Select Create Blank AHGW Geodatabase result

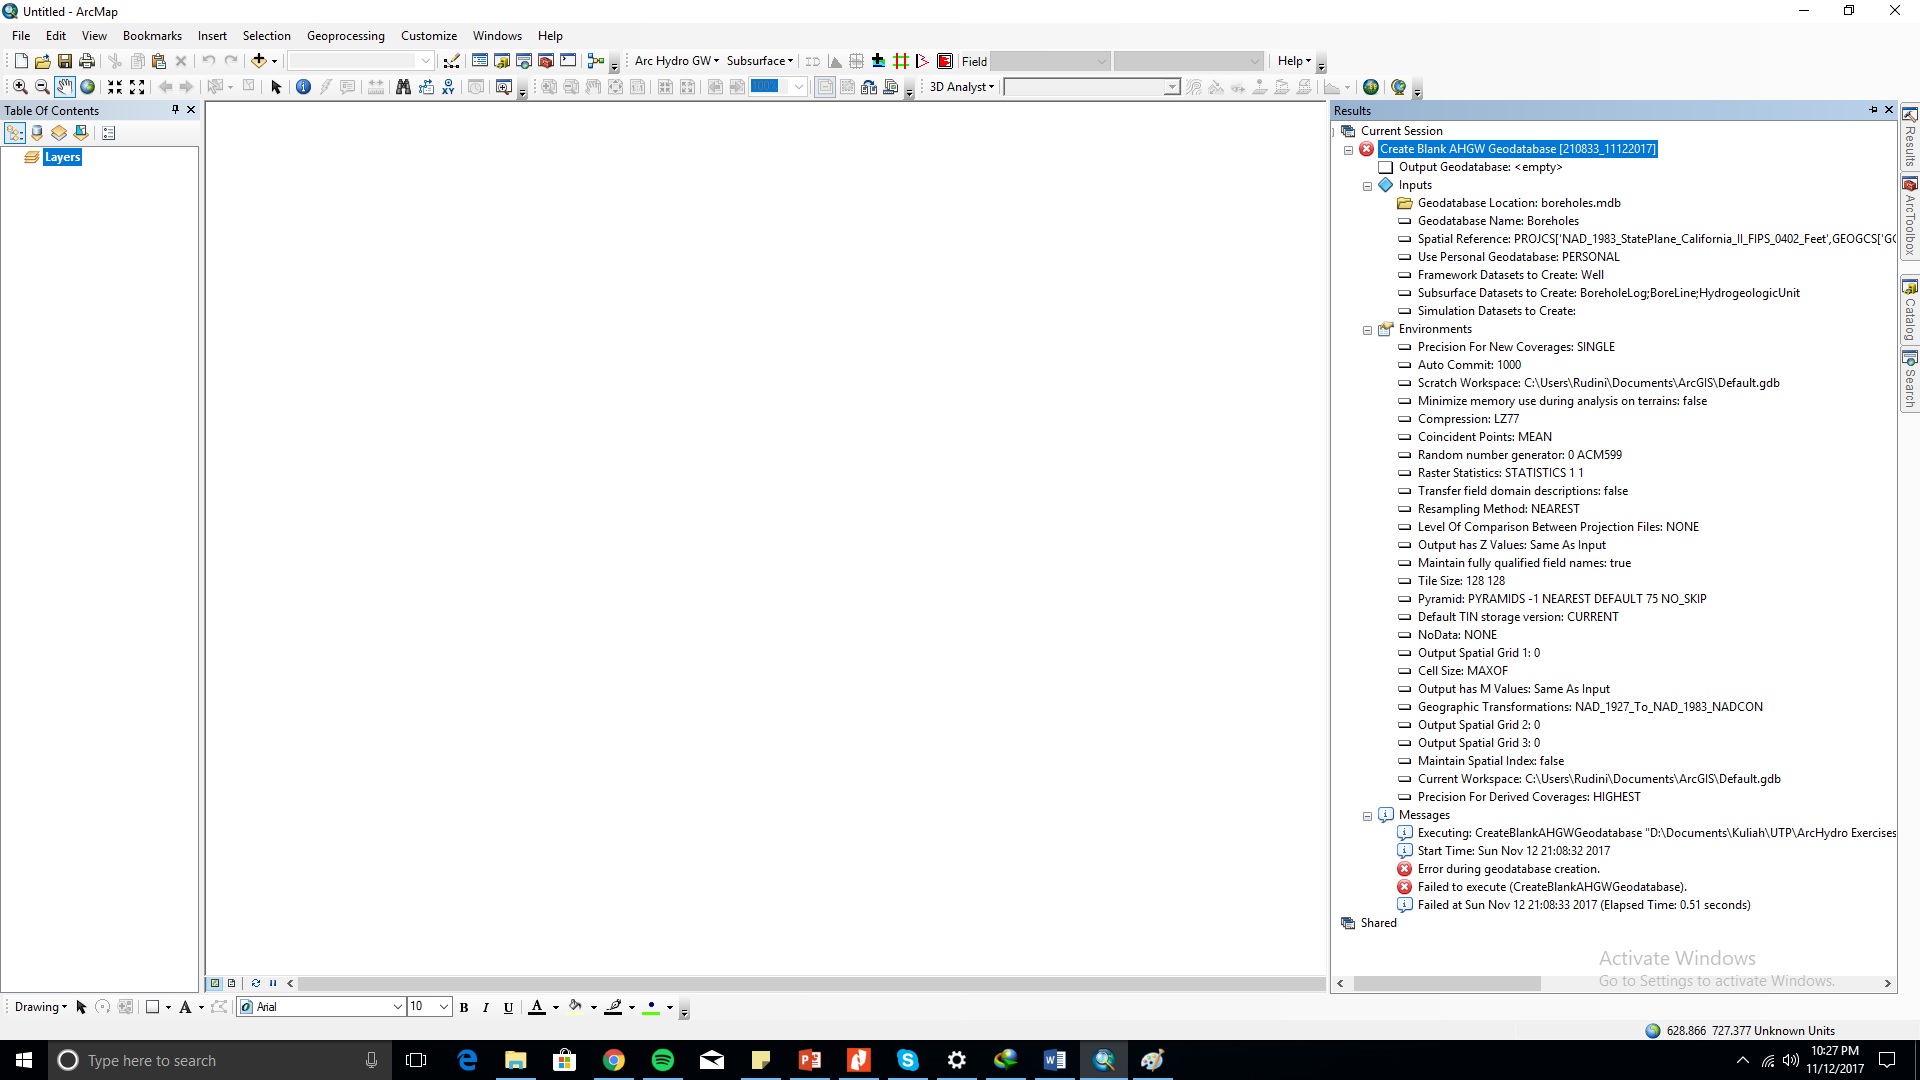1516,149
